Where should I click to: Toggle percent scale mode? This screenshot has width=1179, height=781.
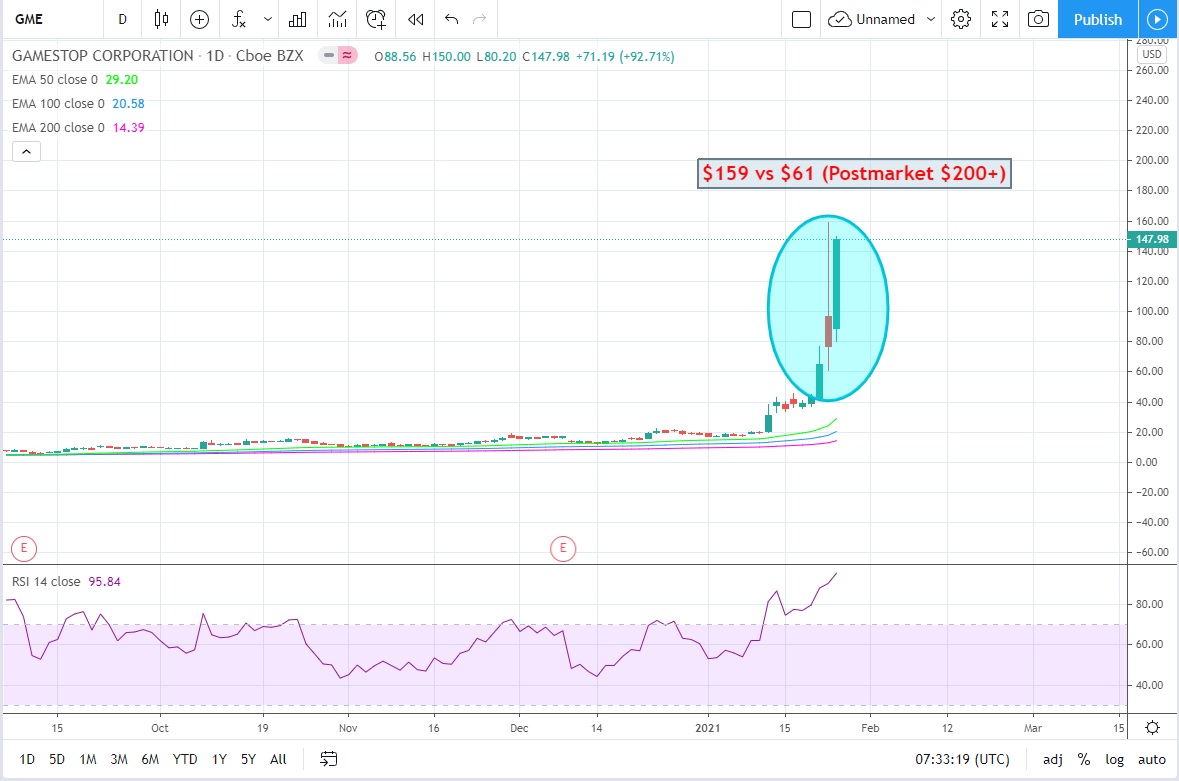click(x=1084, y=759)
